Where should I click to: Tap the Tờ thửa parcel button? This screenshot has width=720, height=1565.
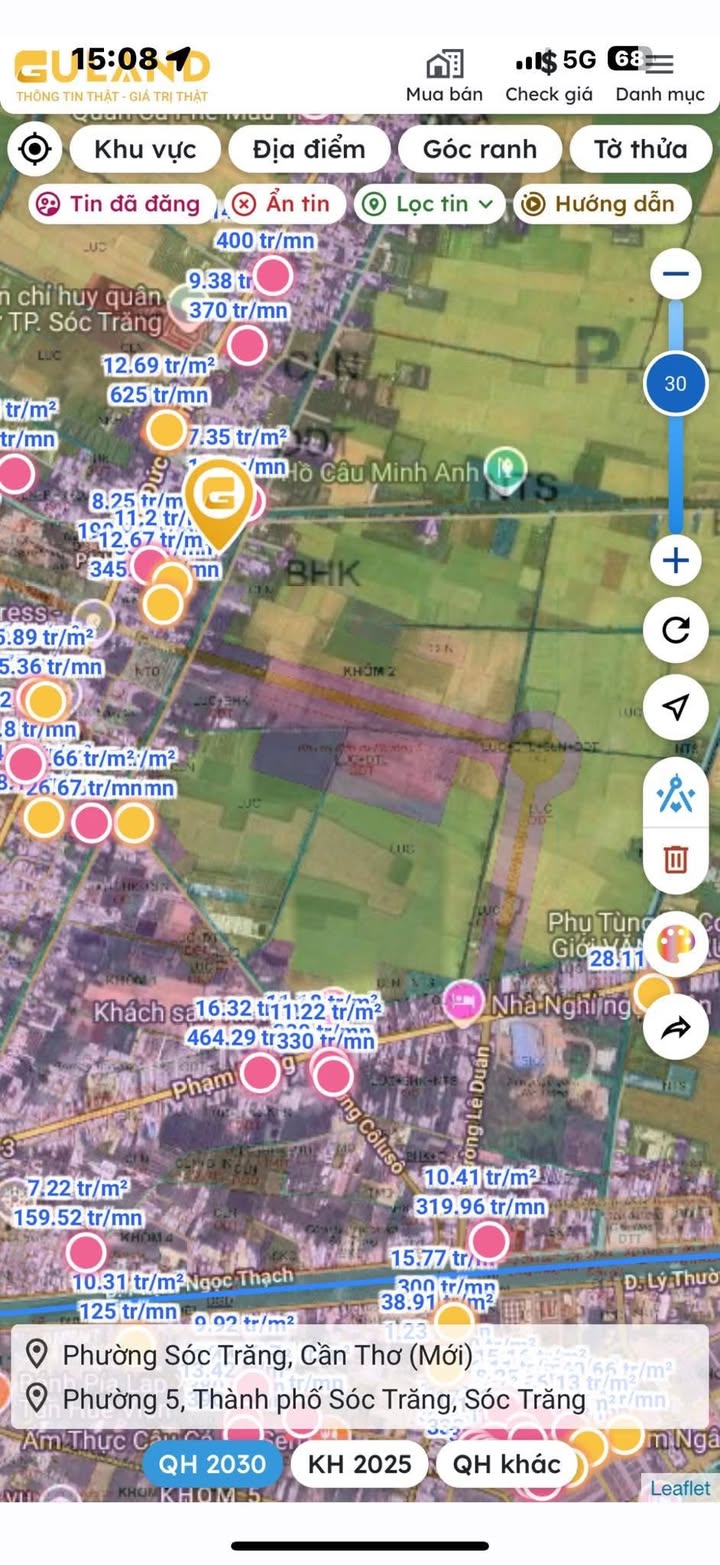point(641,150)
